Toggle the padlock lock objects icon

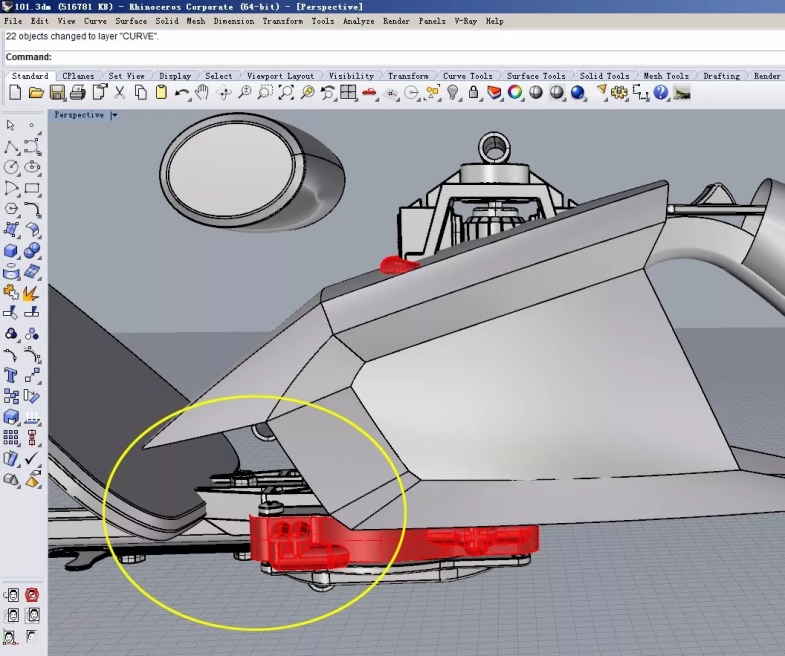pos(473,93)
